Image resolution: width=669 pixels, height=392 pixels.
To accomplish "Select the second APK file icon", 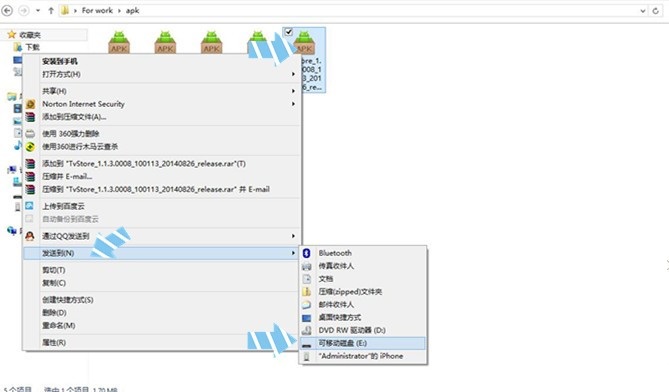I will [x=165, y=42].
